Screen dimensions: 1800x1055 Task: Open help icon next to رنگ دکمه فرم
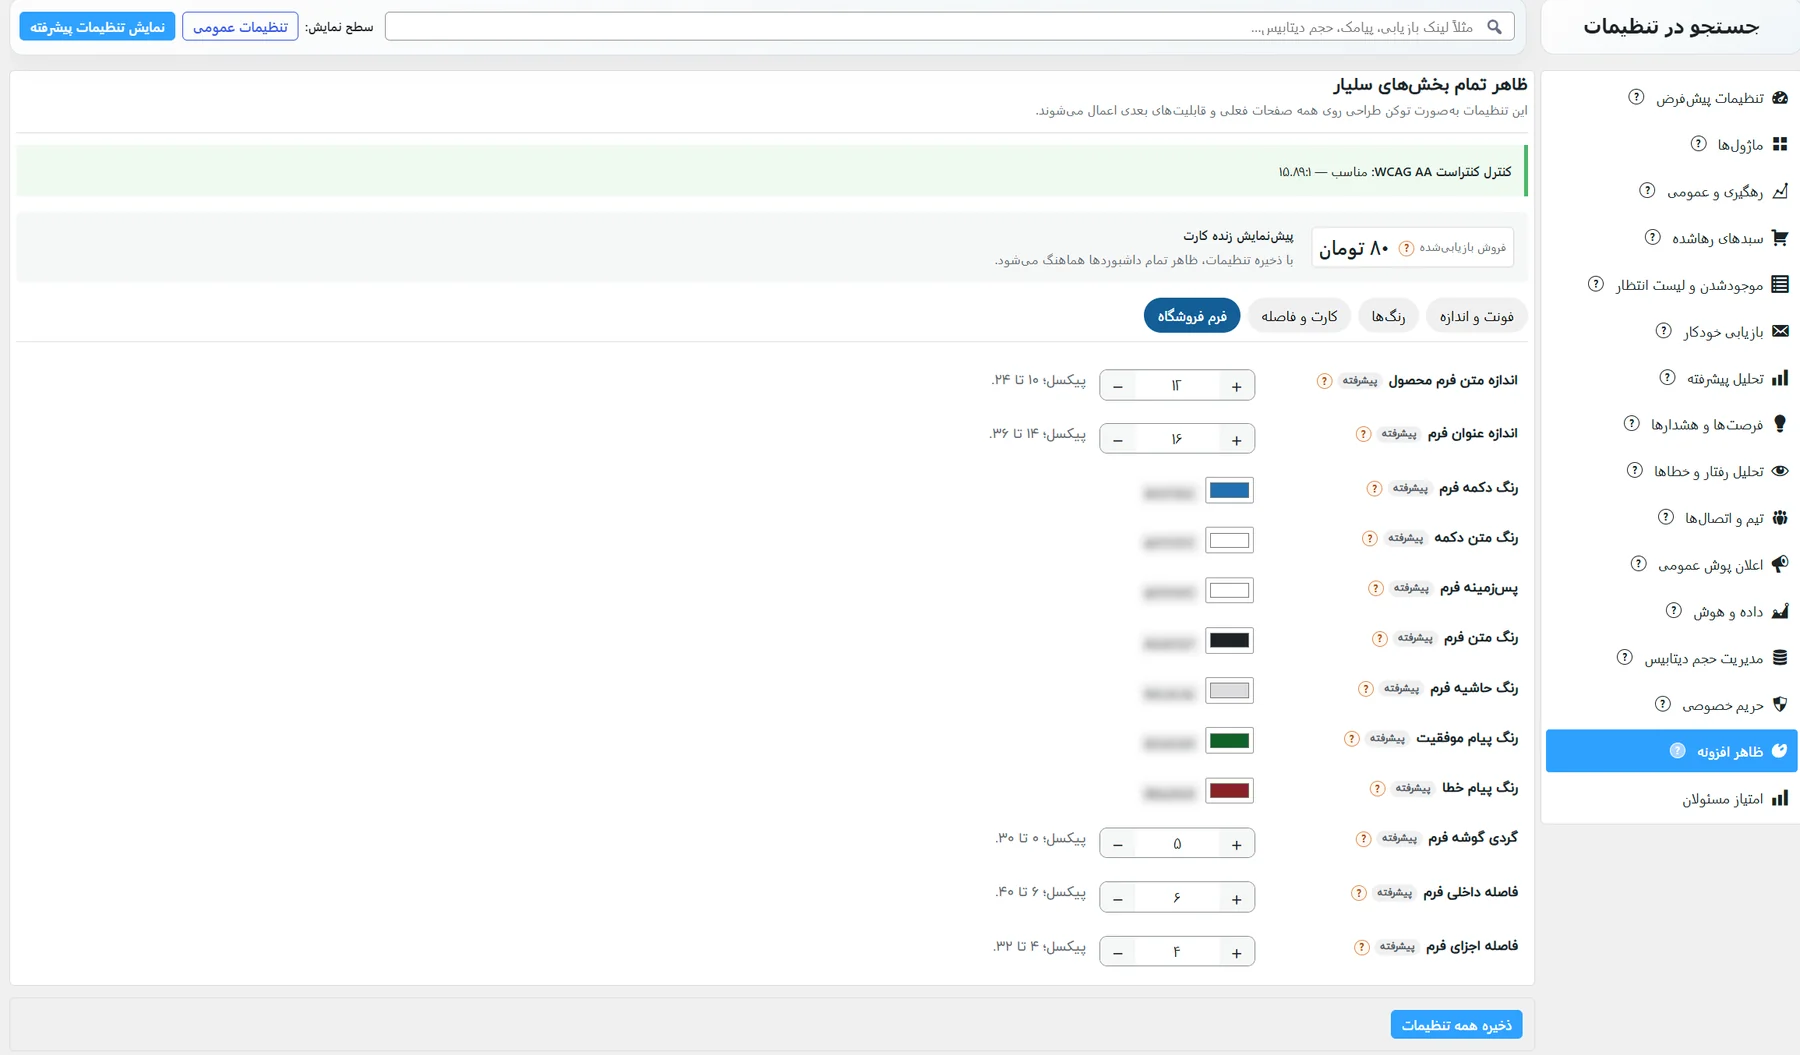(1374, 488)
